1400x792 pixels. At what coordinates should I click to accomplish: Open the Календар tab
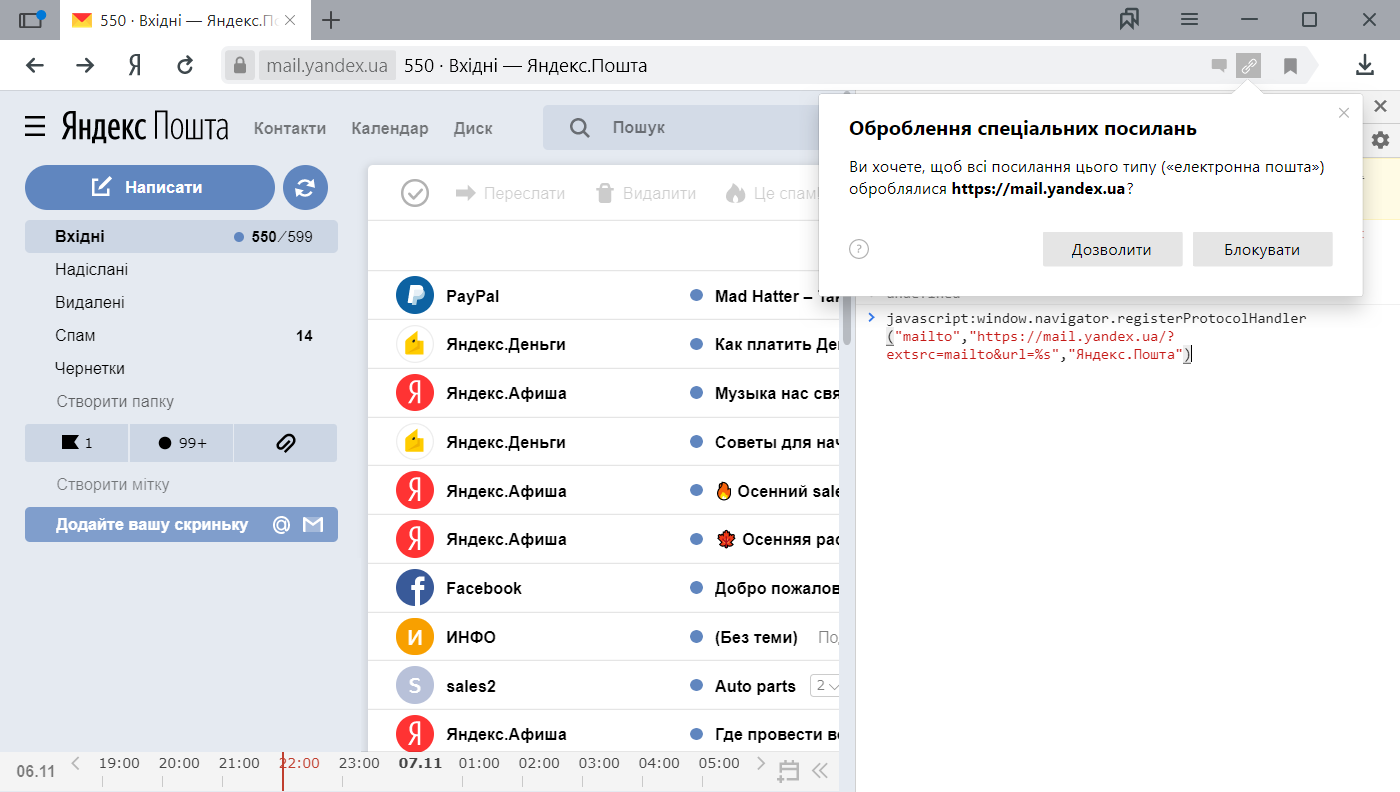(390, 128)
